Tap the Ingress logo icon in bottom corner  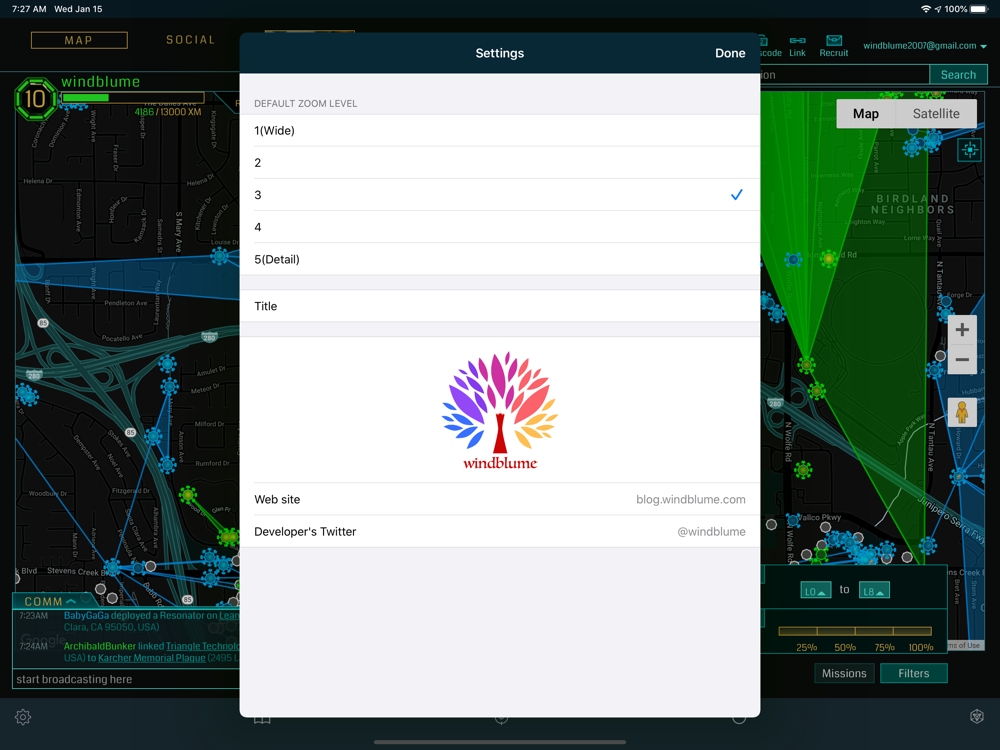[x=976, y=717]
